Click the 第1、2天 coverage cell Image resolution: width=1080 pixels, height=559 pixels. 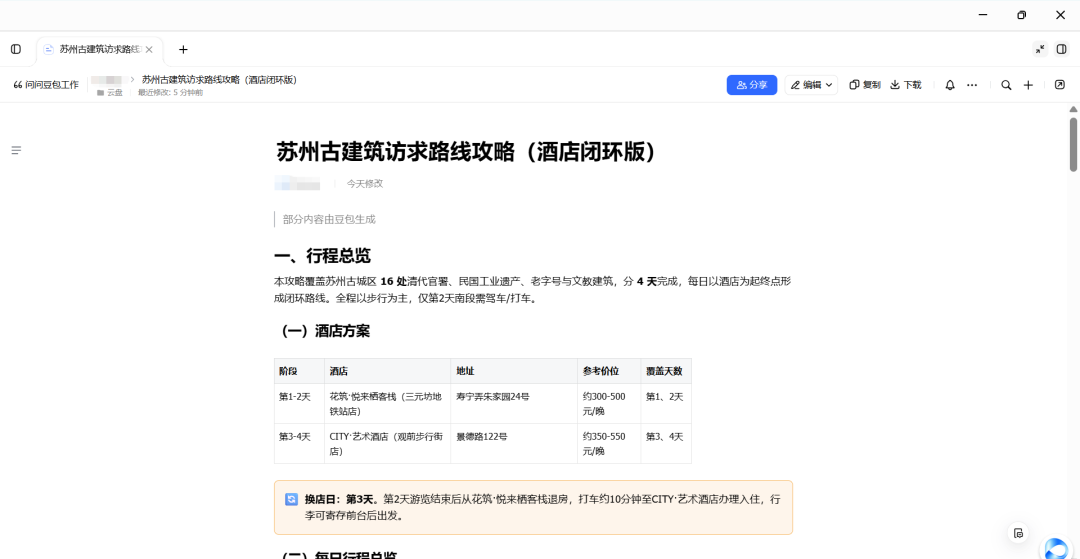click(x=666, y=403)
